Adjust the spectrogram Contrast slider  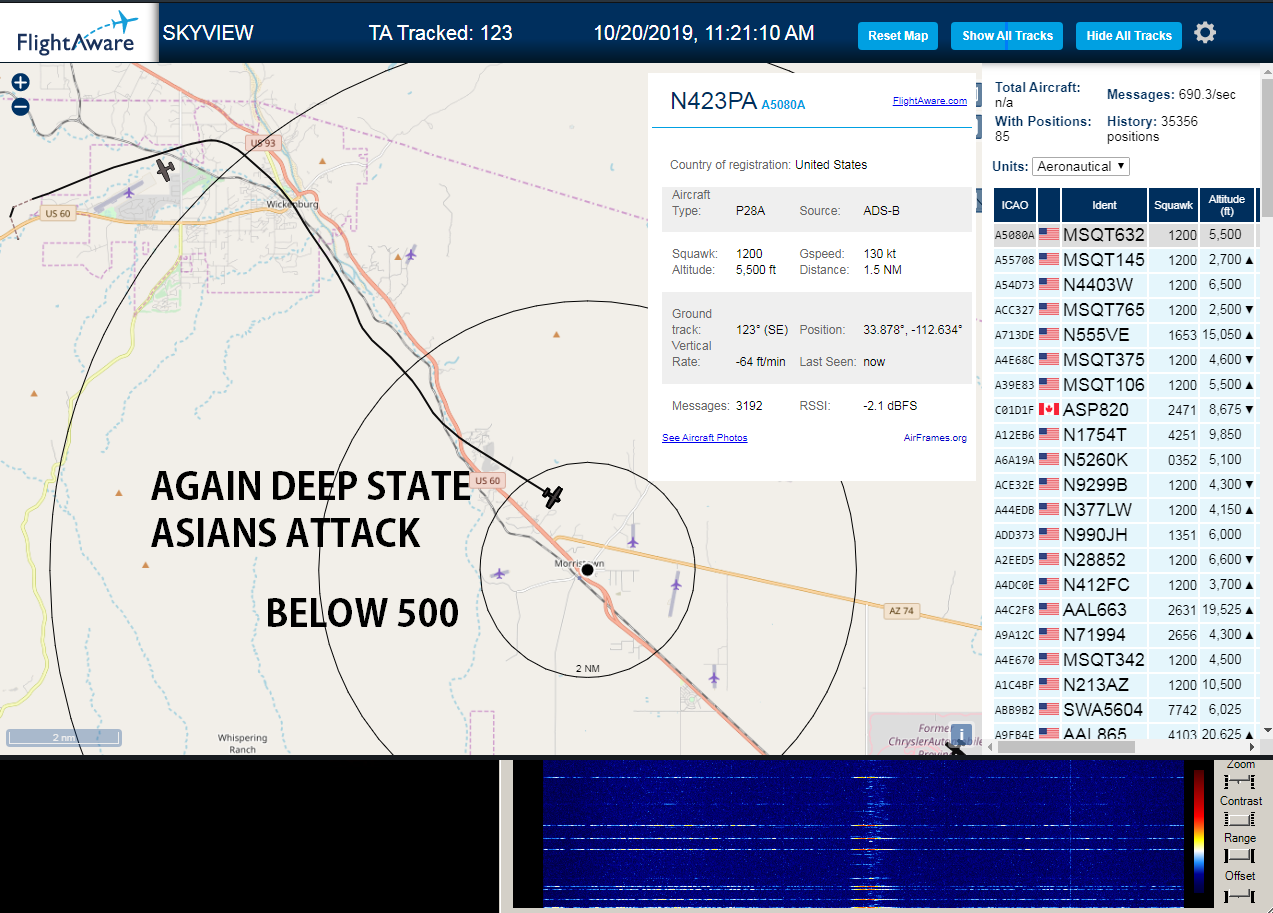point(1240,818)
